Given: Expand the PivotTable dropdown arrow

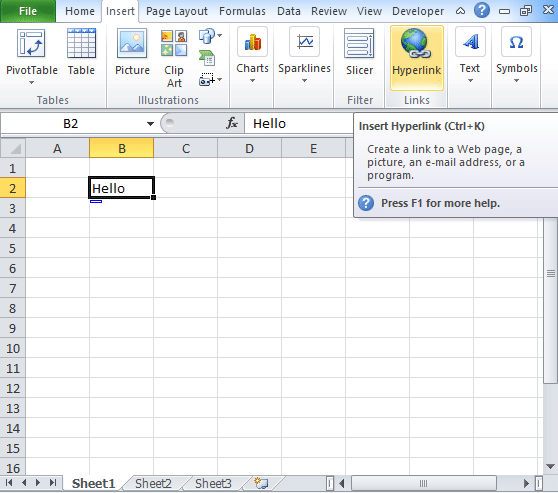Looking at the screenshot, I should point(31,83).
